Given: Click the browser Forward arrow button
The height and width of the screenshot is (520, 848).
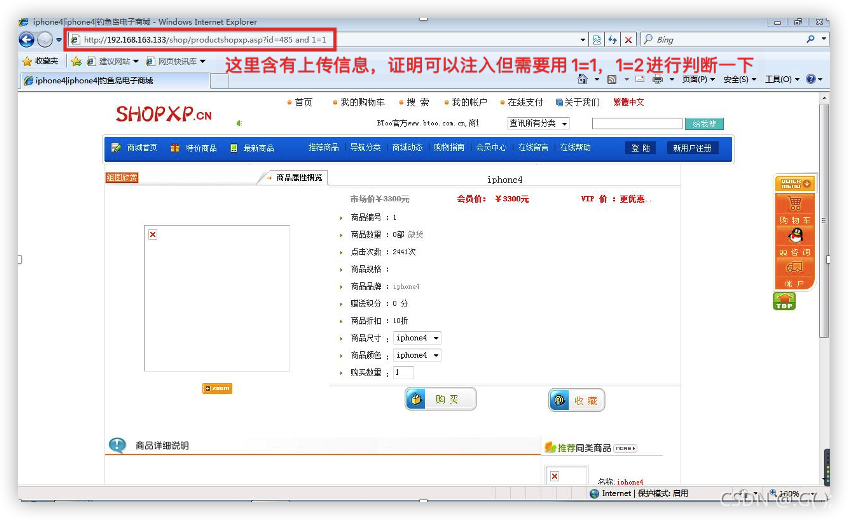Looking at the screenshot, I should (x=45, y=39).
